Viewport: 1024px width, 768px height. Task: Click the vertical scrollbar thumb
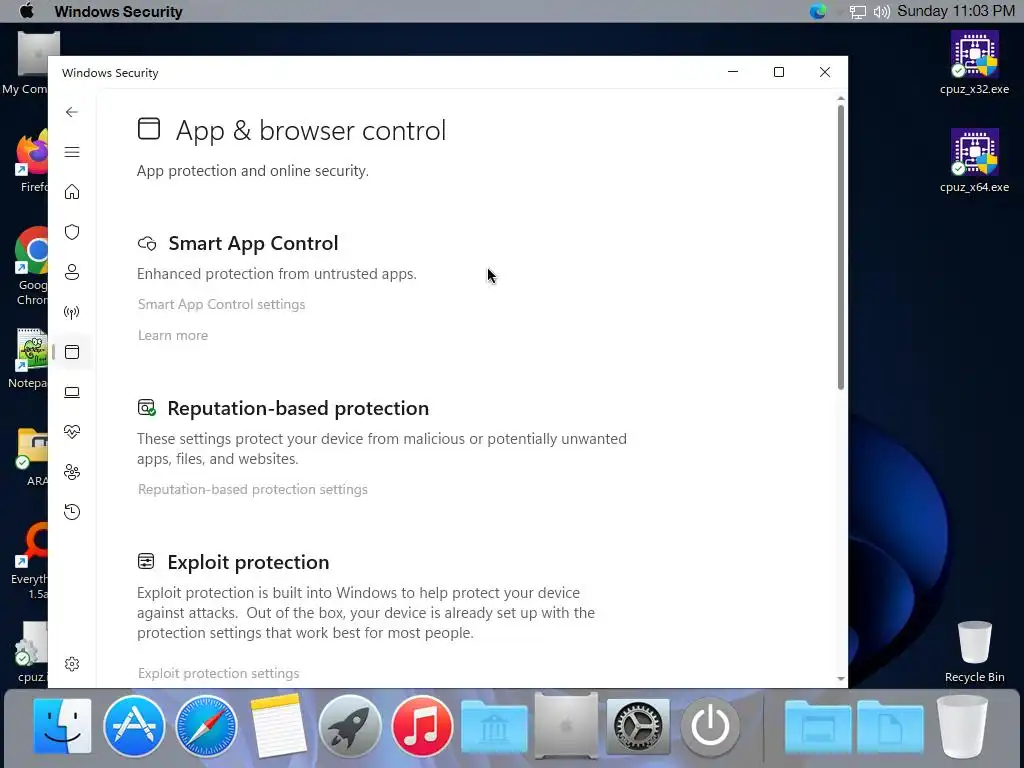pos(840,247)
